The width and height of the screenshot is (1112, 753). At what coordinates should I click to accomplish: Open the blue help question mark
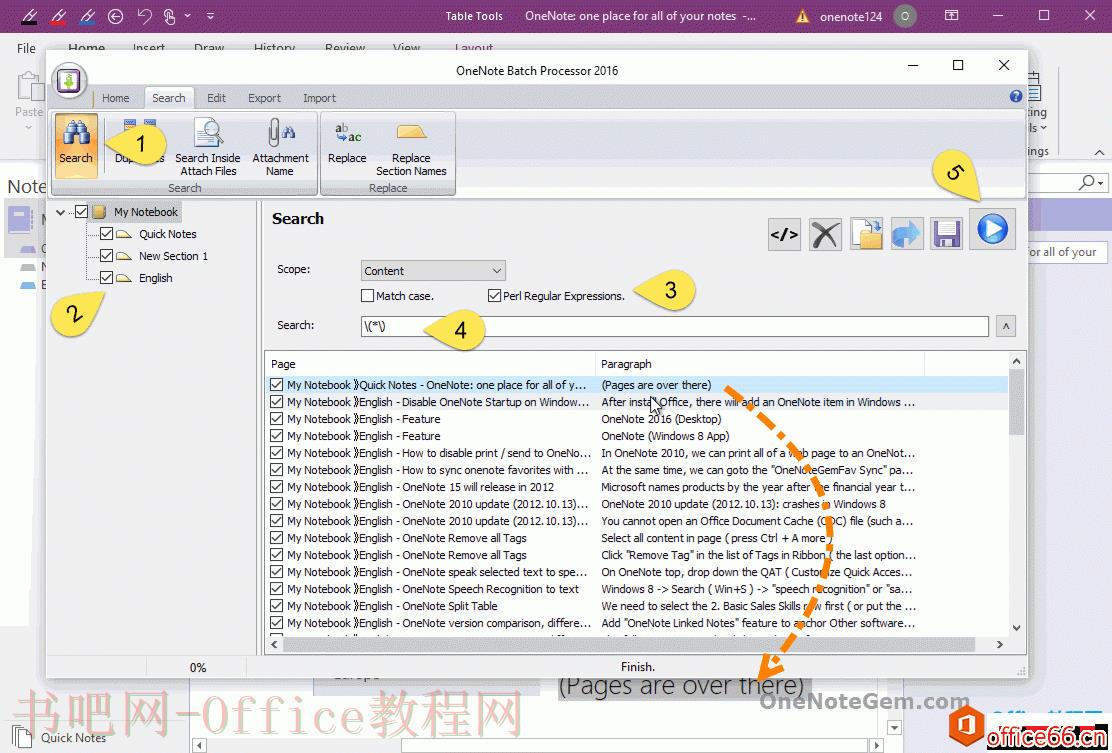(1016, 96)
